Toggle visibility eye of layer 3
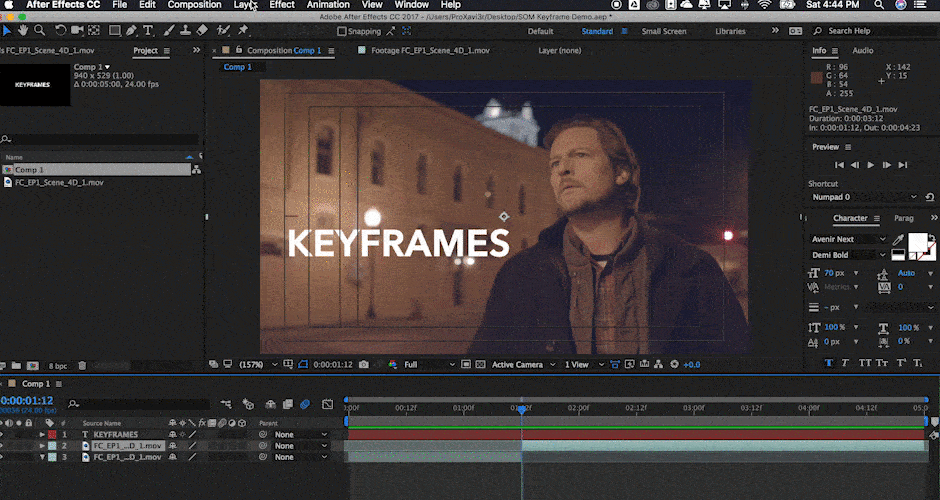The height and width of the screenshot is (500, 940). 3,457
